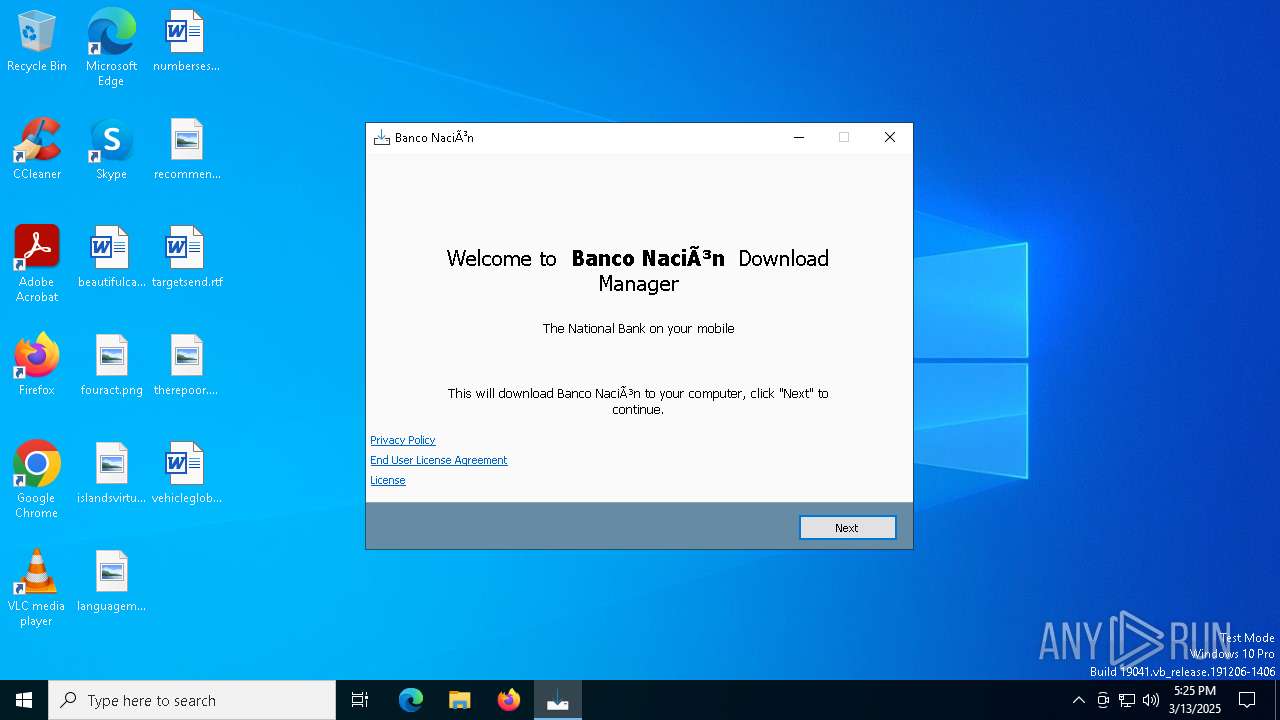Select the fouract.png file icon
1280x720 pixels.
(111, 365)
